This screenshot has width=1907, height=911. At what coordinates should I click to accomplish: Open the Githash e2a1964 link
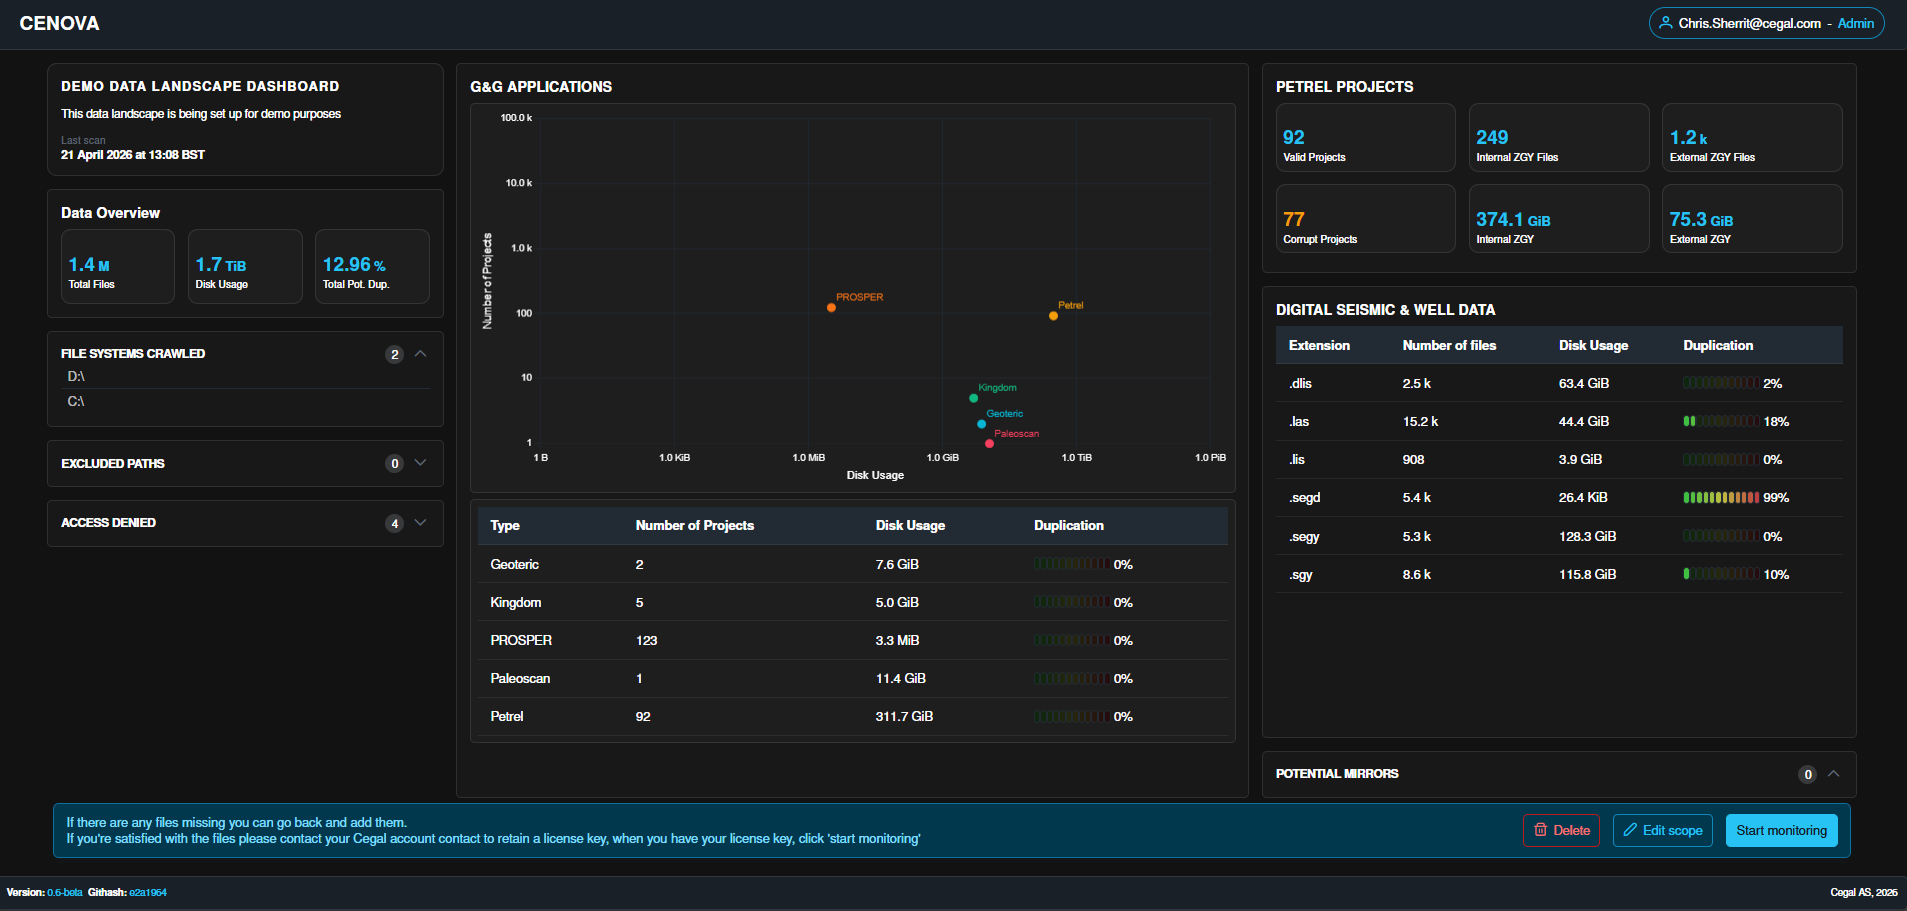(x=148, y=892)
